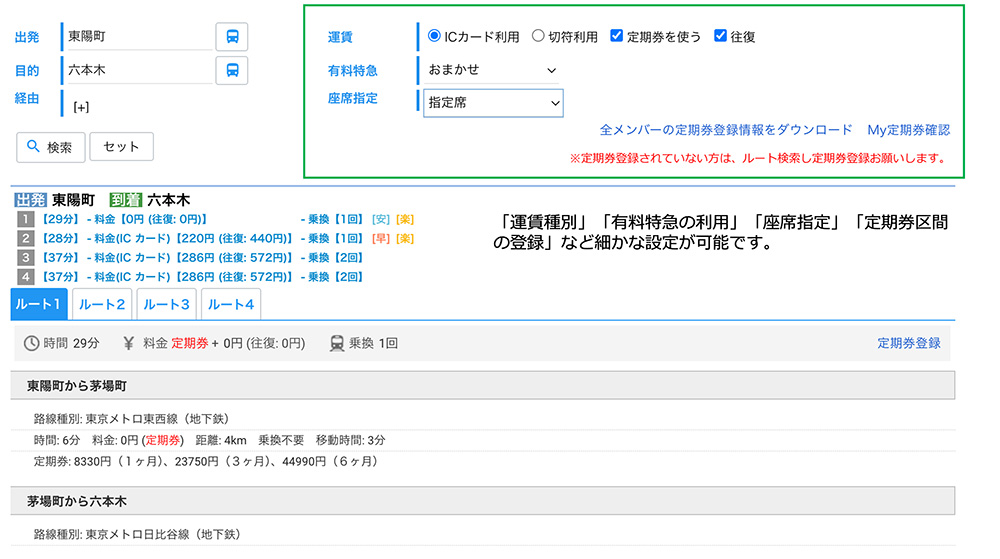Image resolution: width=1000 pixels, height=559 pixels.
Task: Click the magnifier search button
Action: (x=50, y=147)
